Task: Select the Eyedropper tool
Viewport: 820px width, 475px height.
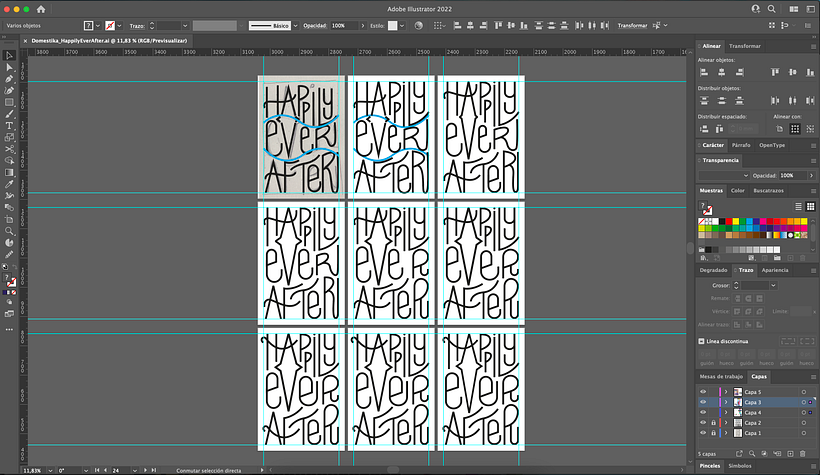Action: tap(9, 184)
